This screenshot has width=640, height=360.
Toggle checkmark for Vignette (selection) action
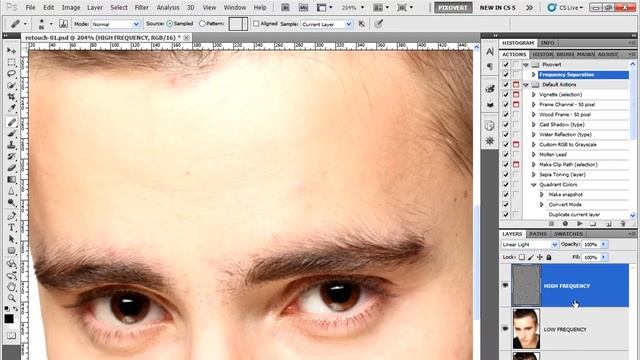coord(506,94)
